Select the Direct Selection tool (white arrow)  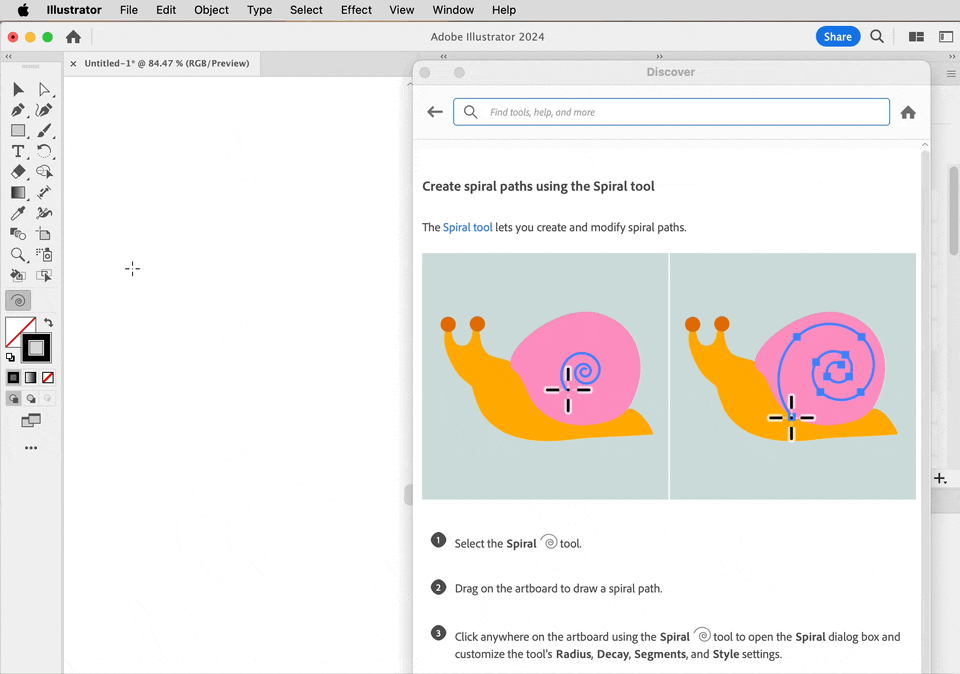(43, 90)
